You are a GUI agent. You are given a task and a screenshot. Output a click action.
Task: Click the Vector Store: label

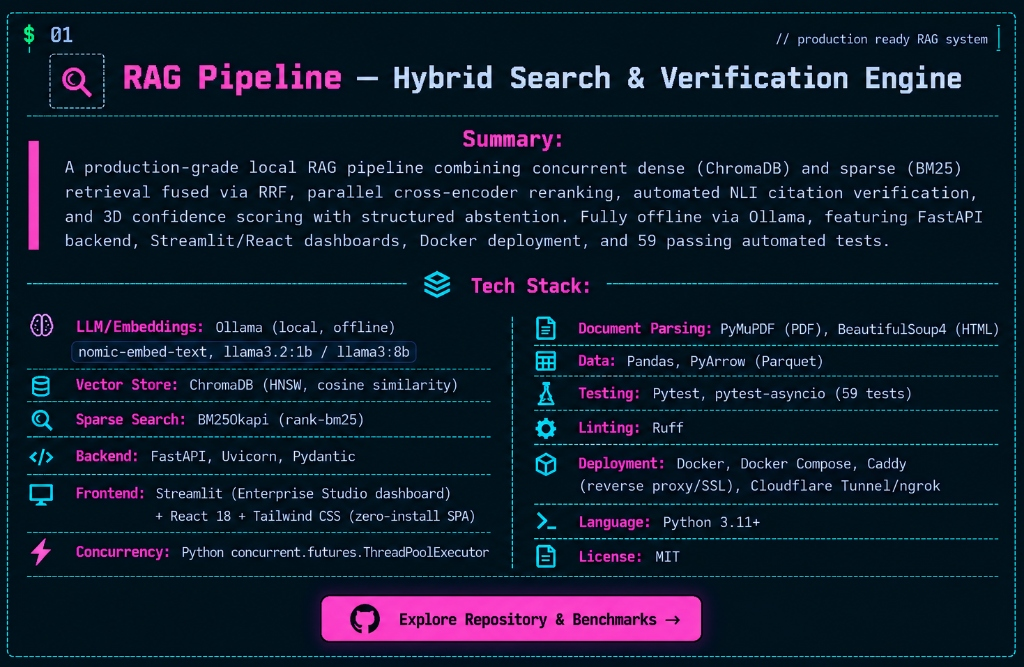click(127, 385)
